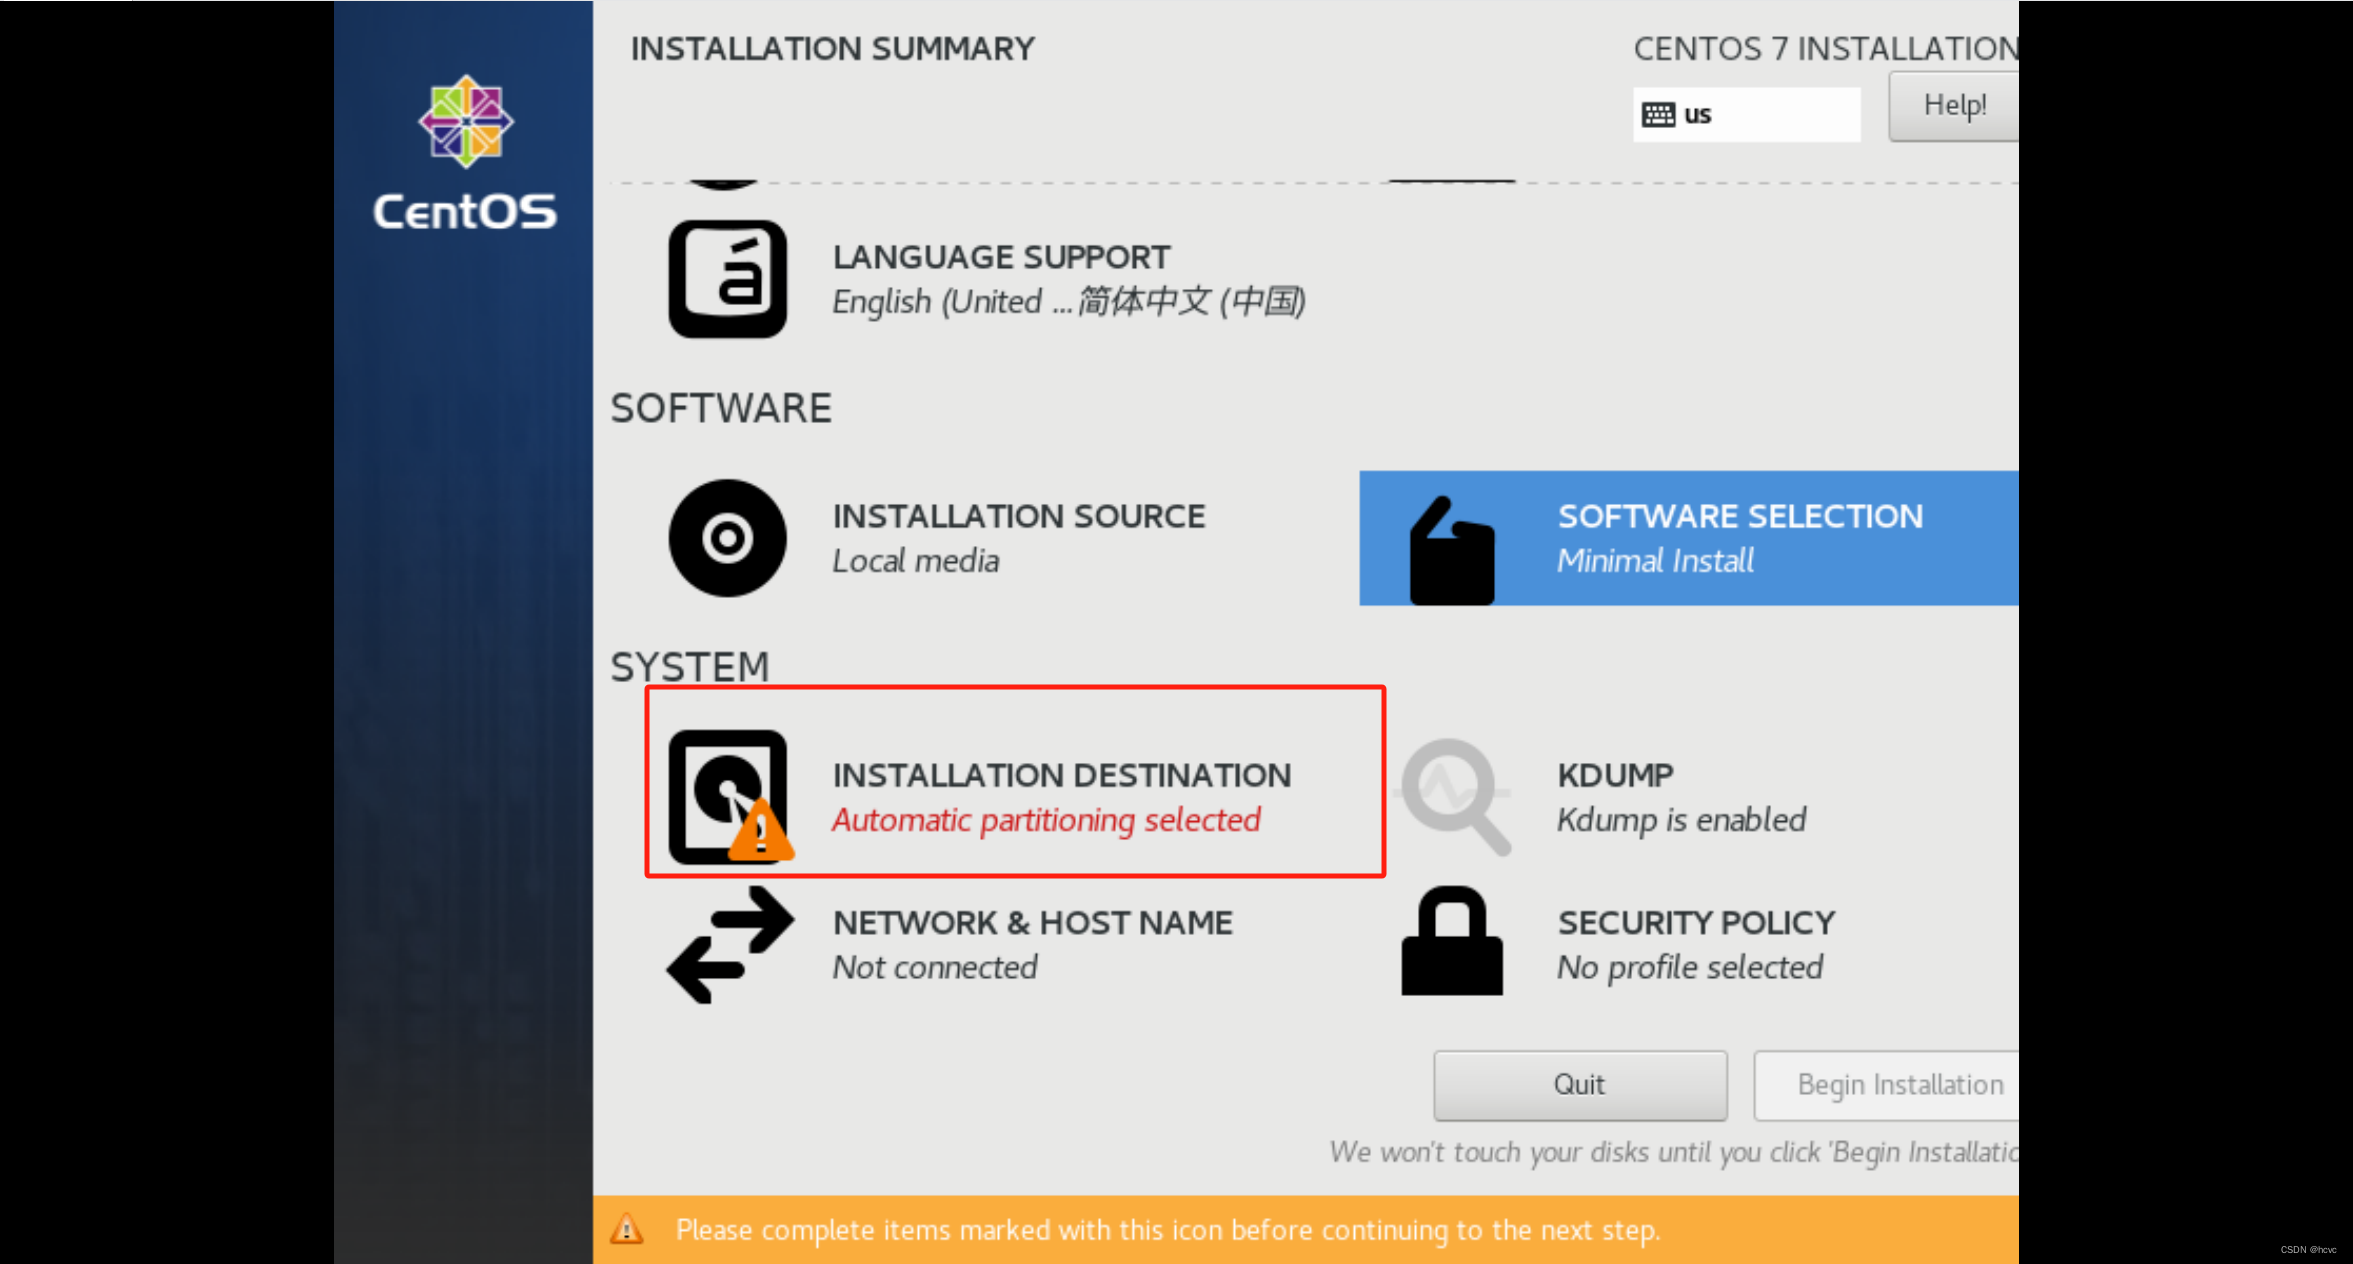Screen dimensions: 2353x1264
Task: Click the Installation Source disc icon
Action: coord(727,538)
